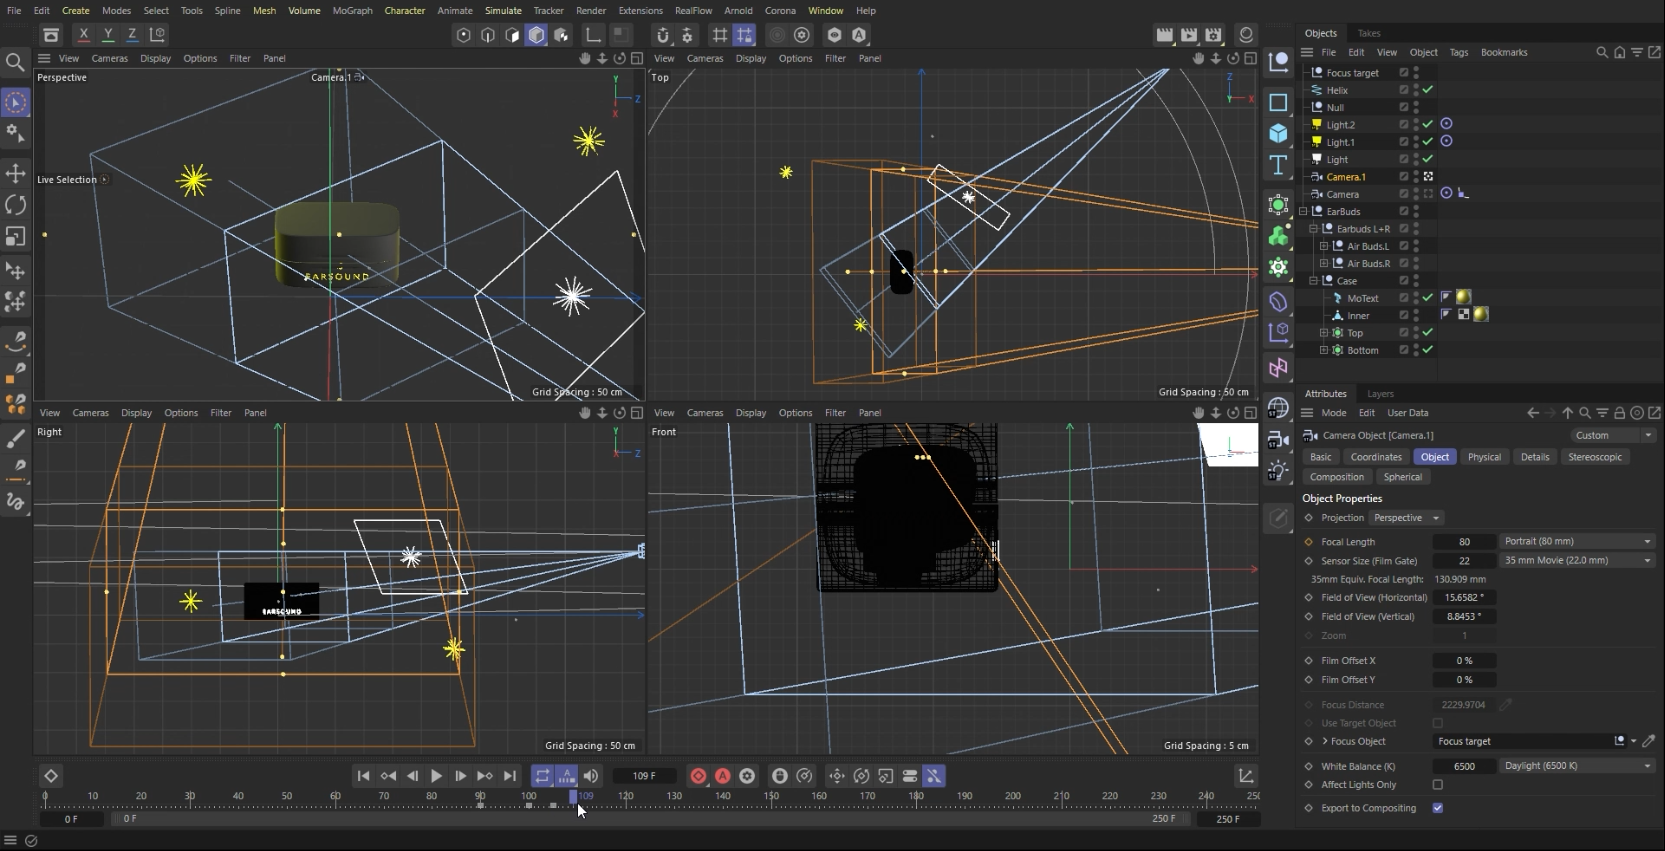Uncheck Export to Compositing checkbox
The width and height of the screenshot is (1665, 851).
tap(1437, 808)
